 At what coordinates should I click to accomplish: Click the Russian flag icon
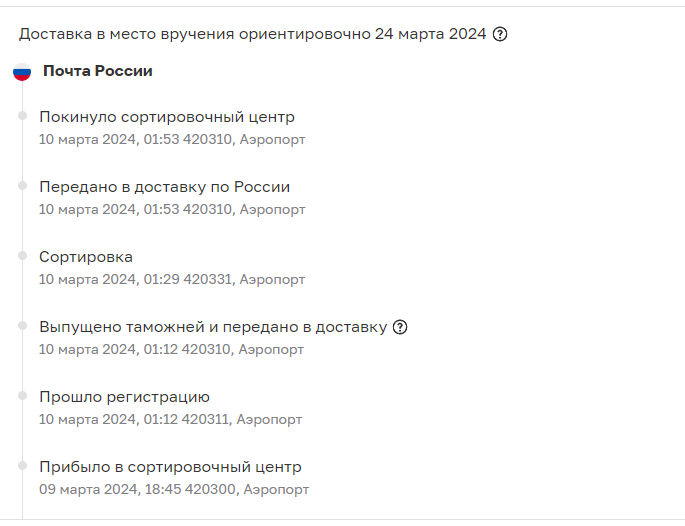coord(22,72)
